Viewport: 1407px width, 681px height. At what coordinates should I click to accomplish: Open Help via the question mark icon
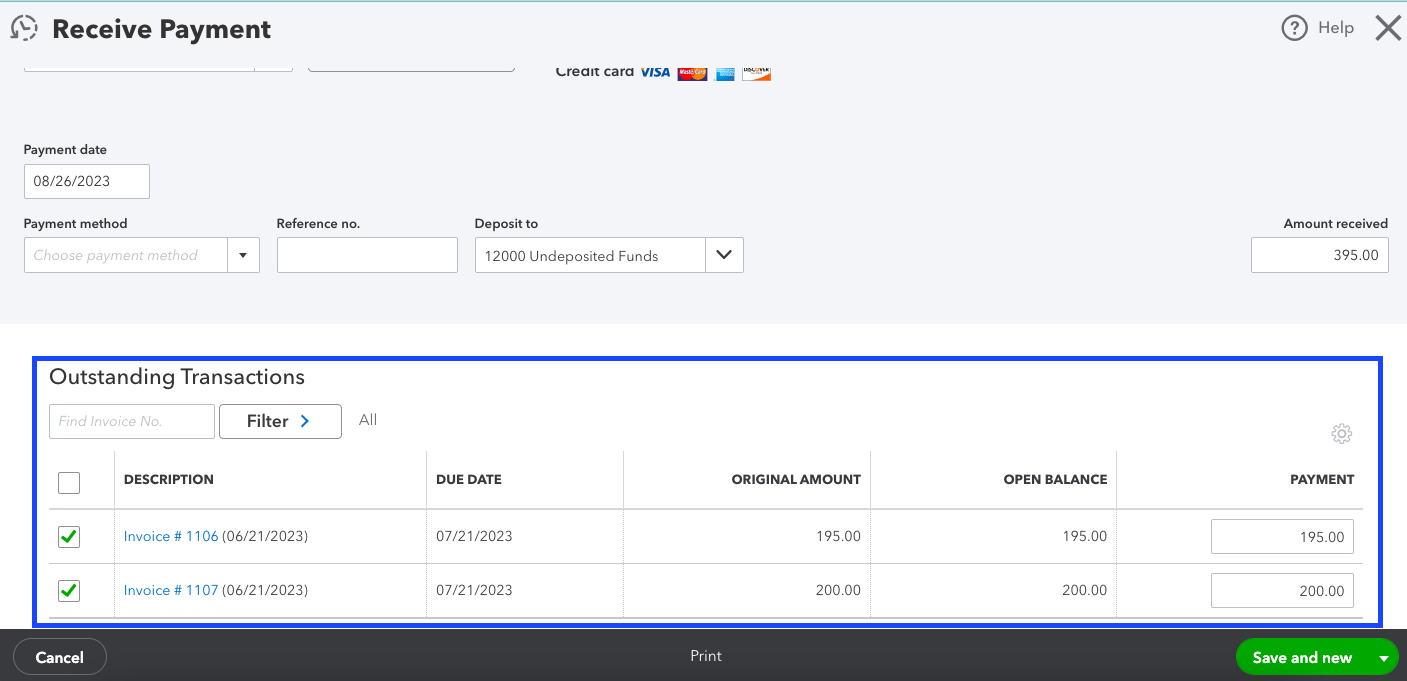1294,28
